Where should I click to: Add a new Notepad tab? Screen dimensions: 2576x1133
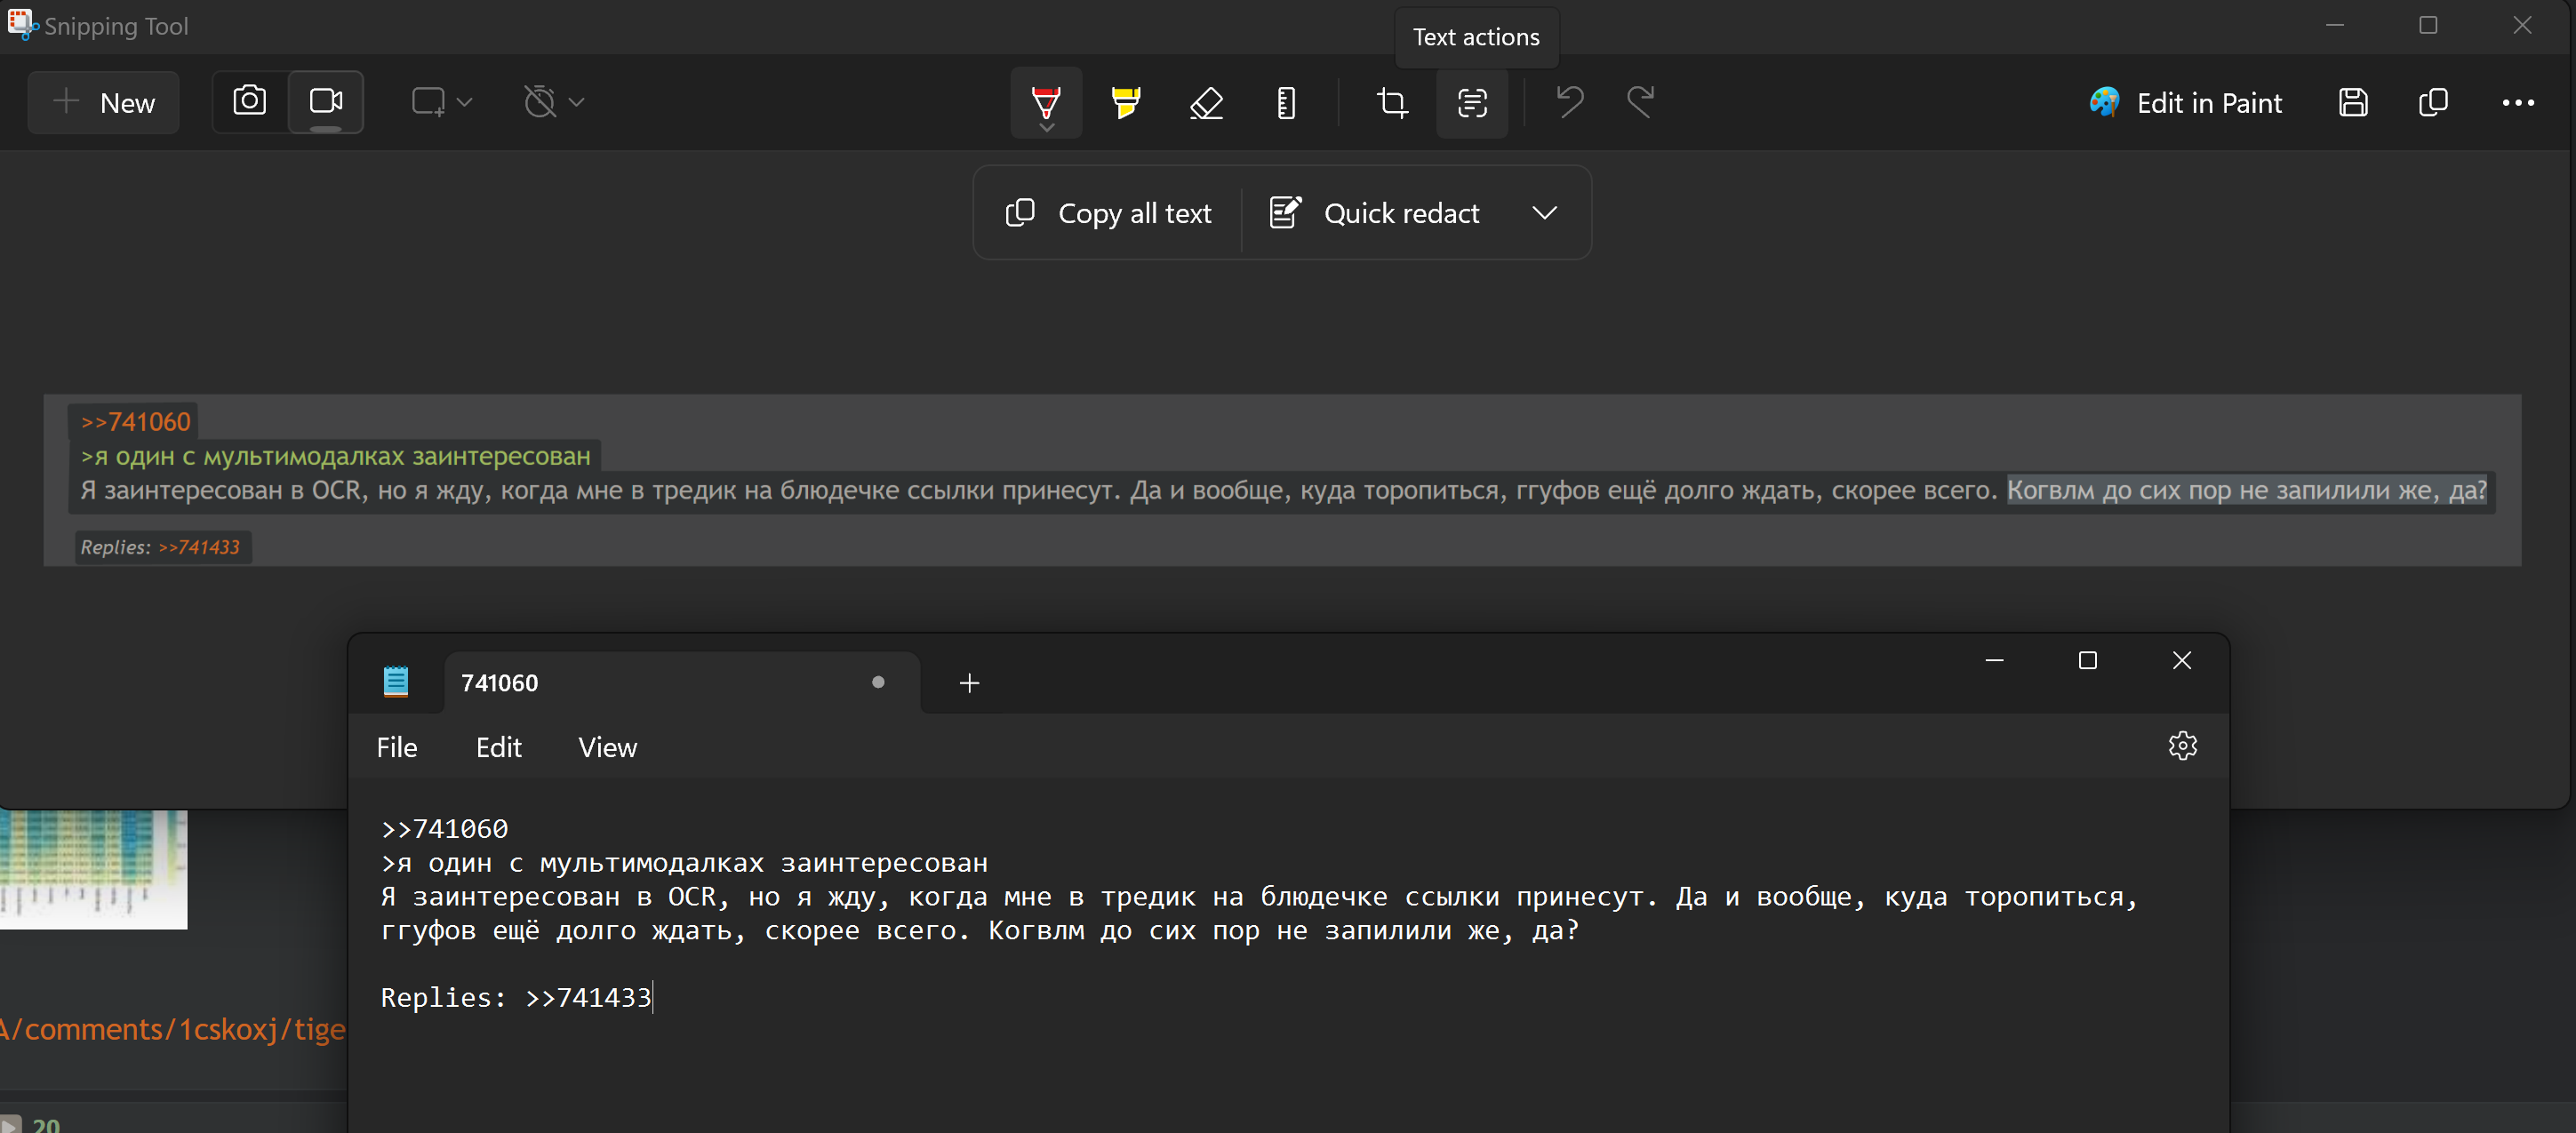click(x=968, y=683)
